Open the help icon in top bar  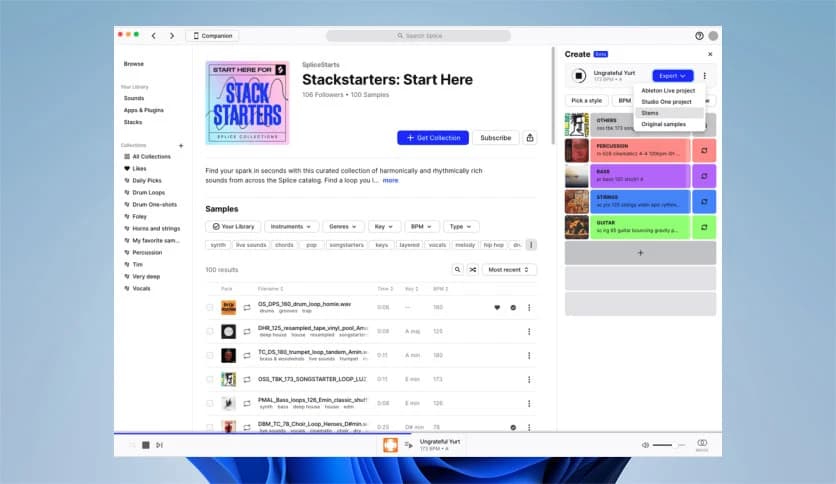tap(699, 36)
